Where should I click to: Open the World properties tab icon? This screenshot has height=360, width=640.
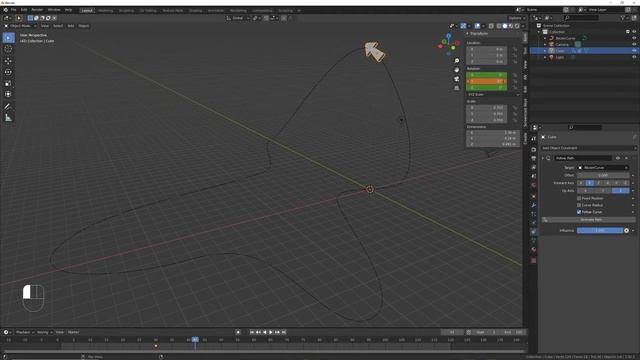(x=533, y=185)
